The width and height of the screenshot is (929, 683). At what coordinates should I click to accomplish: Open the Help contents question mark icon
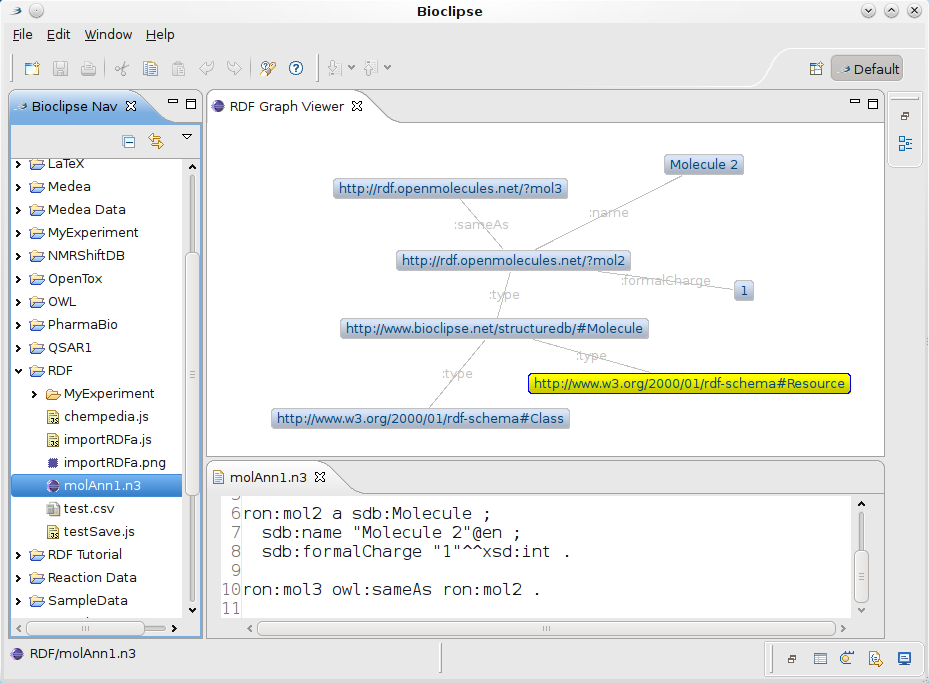coord(296,69)
